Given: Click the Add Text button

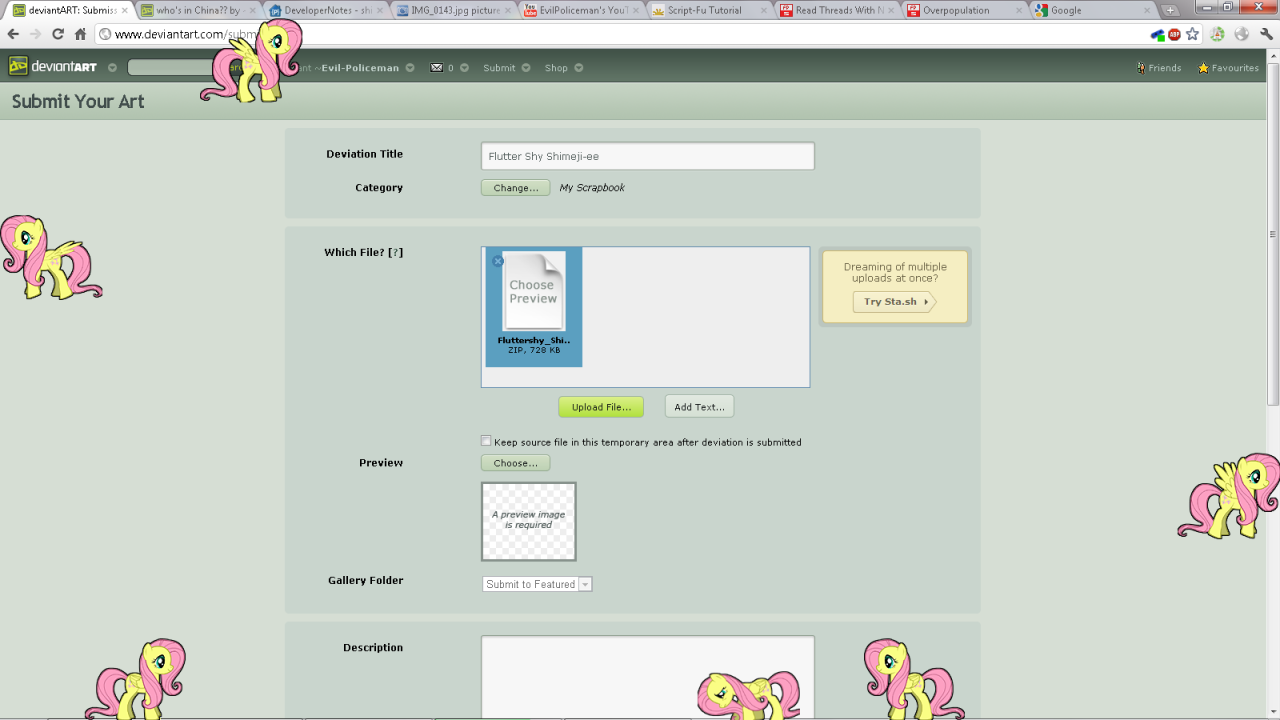Looking at the screenshot, I should pos(699,407).
